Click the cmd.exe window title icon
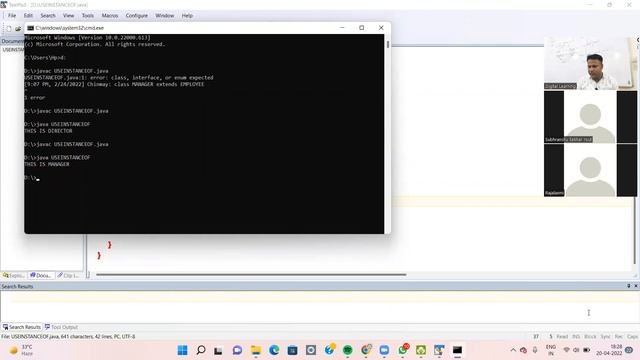640x360 pixels. pyautogui.click(x=31, y=28)
